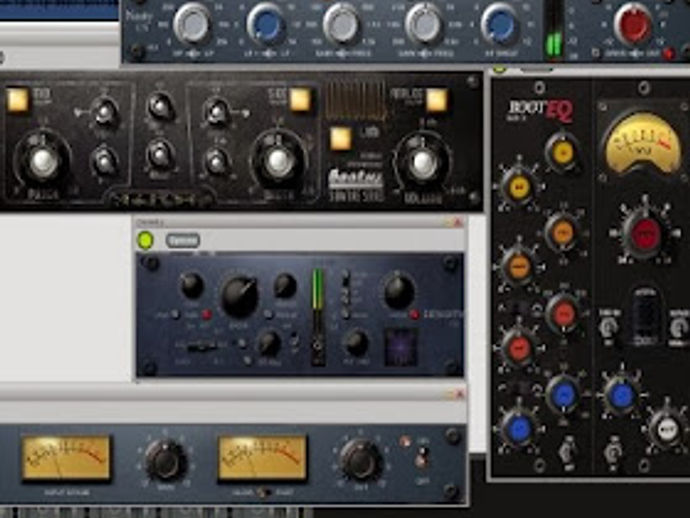
Task: Click the large silver knob beside MID button
Action: [43, 162]
